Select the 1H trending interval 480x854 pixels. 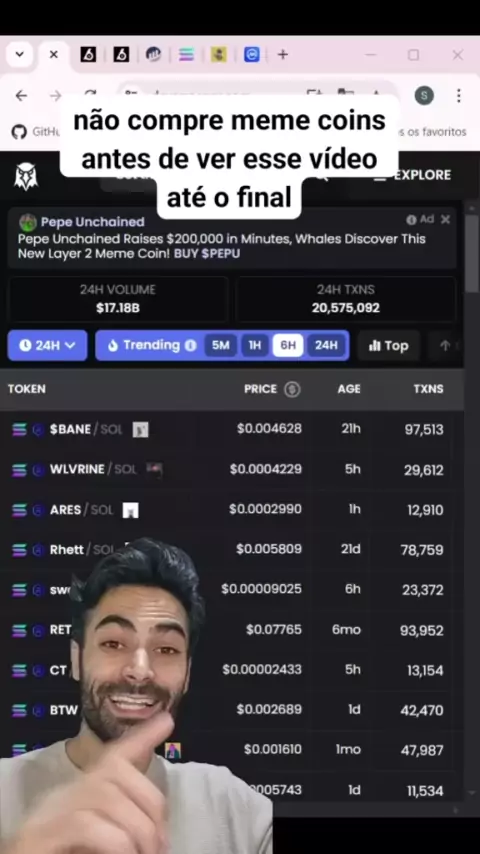coord(254,345)
